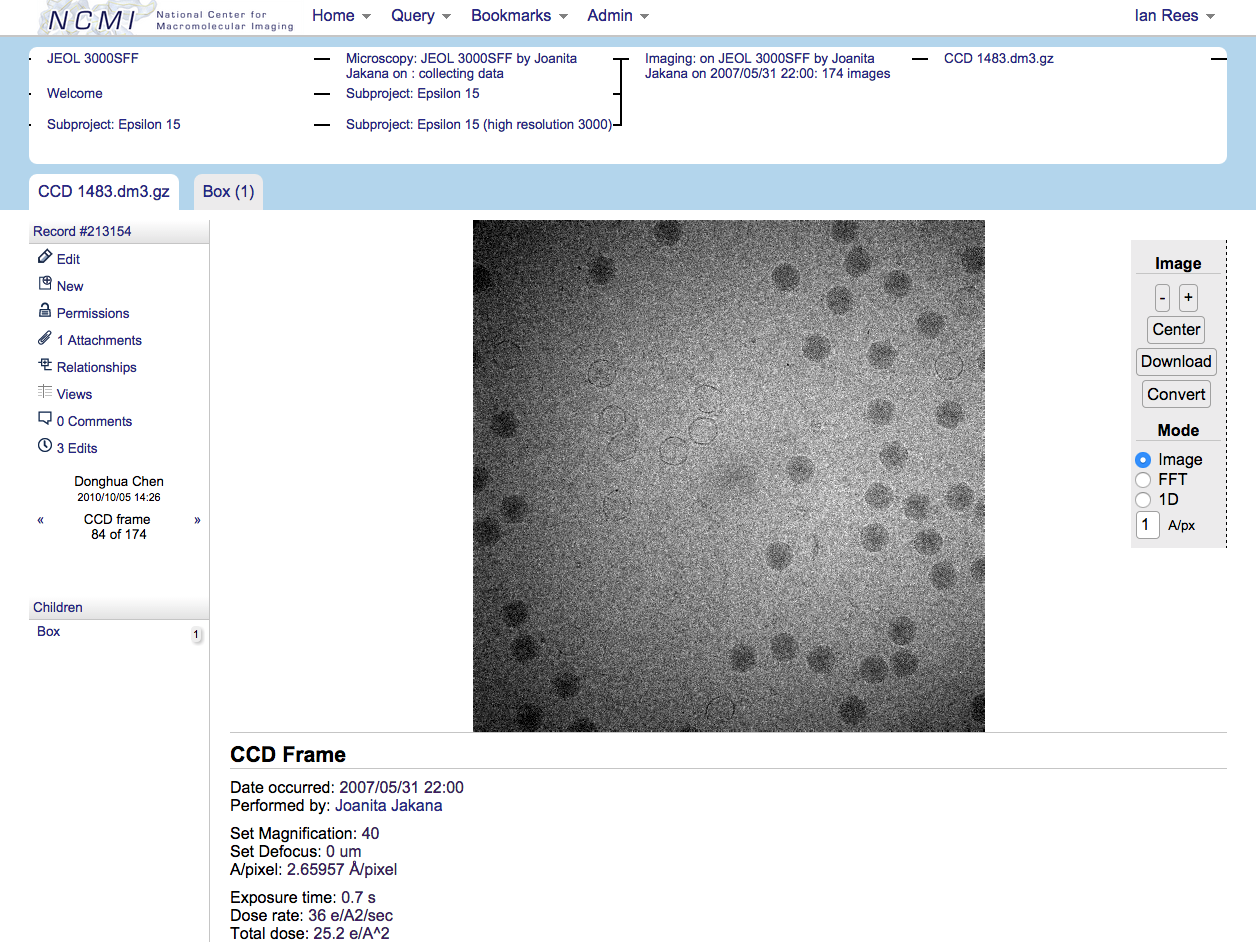Go to next CCD frame arrow

click(197, 520)
